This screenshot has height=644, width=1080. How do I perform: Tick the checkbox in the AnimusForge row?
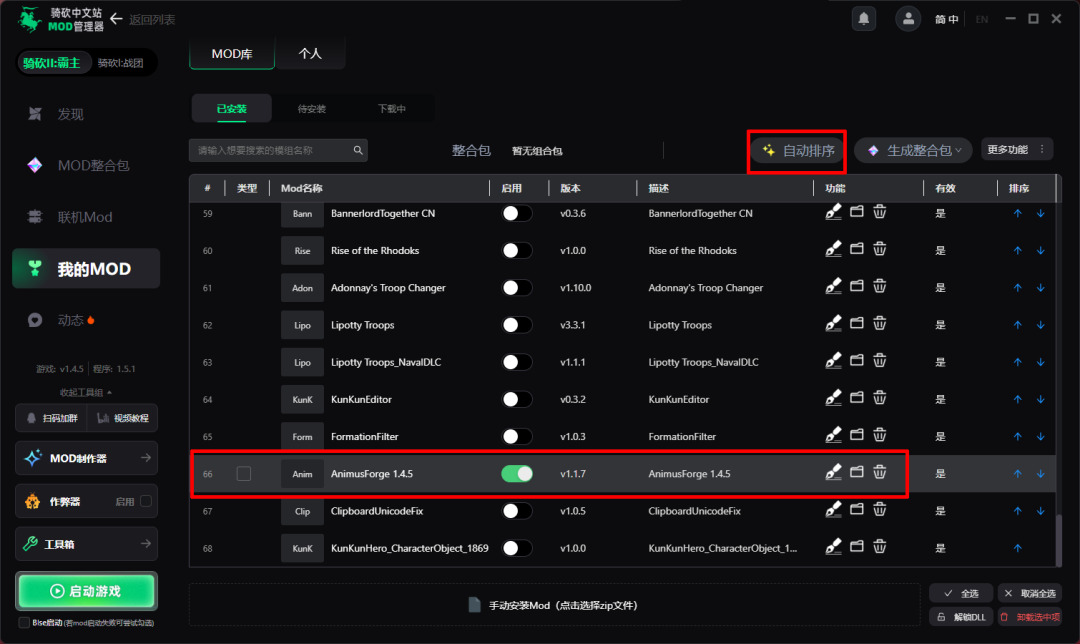pyautogui.click(x=244, y=474)
